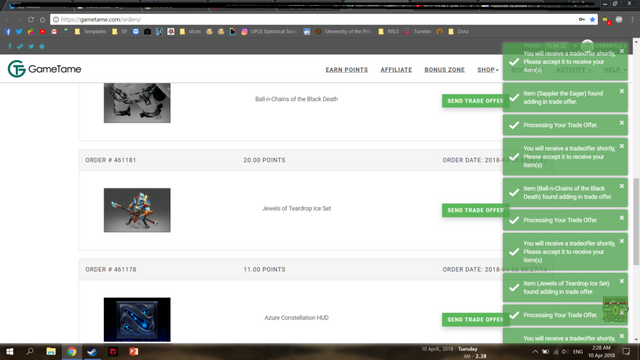
Task: Open the SP bookmarks folder
Action: (x=120, y=31)
